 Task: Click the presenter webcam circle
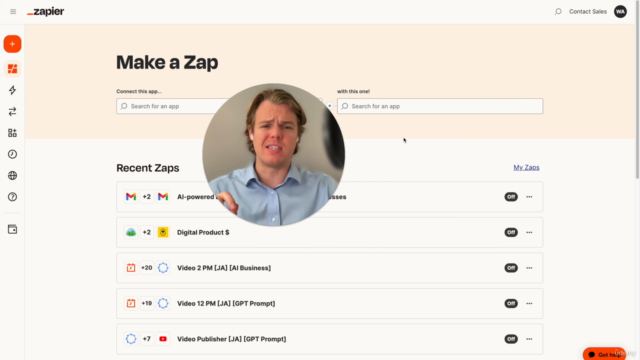coord(273,155)
